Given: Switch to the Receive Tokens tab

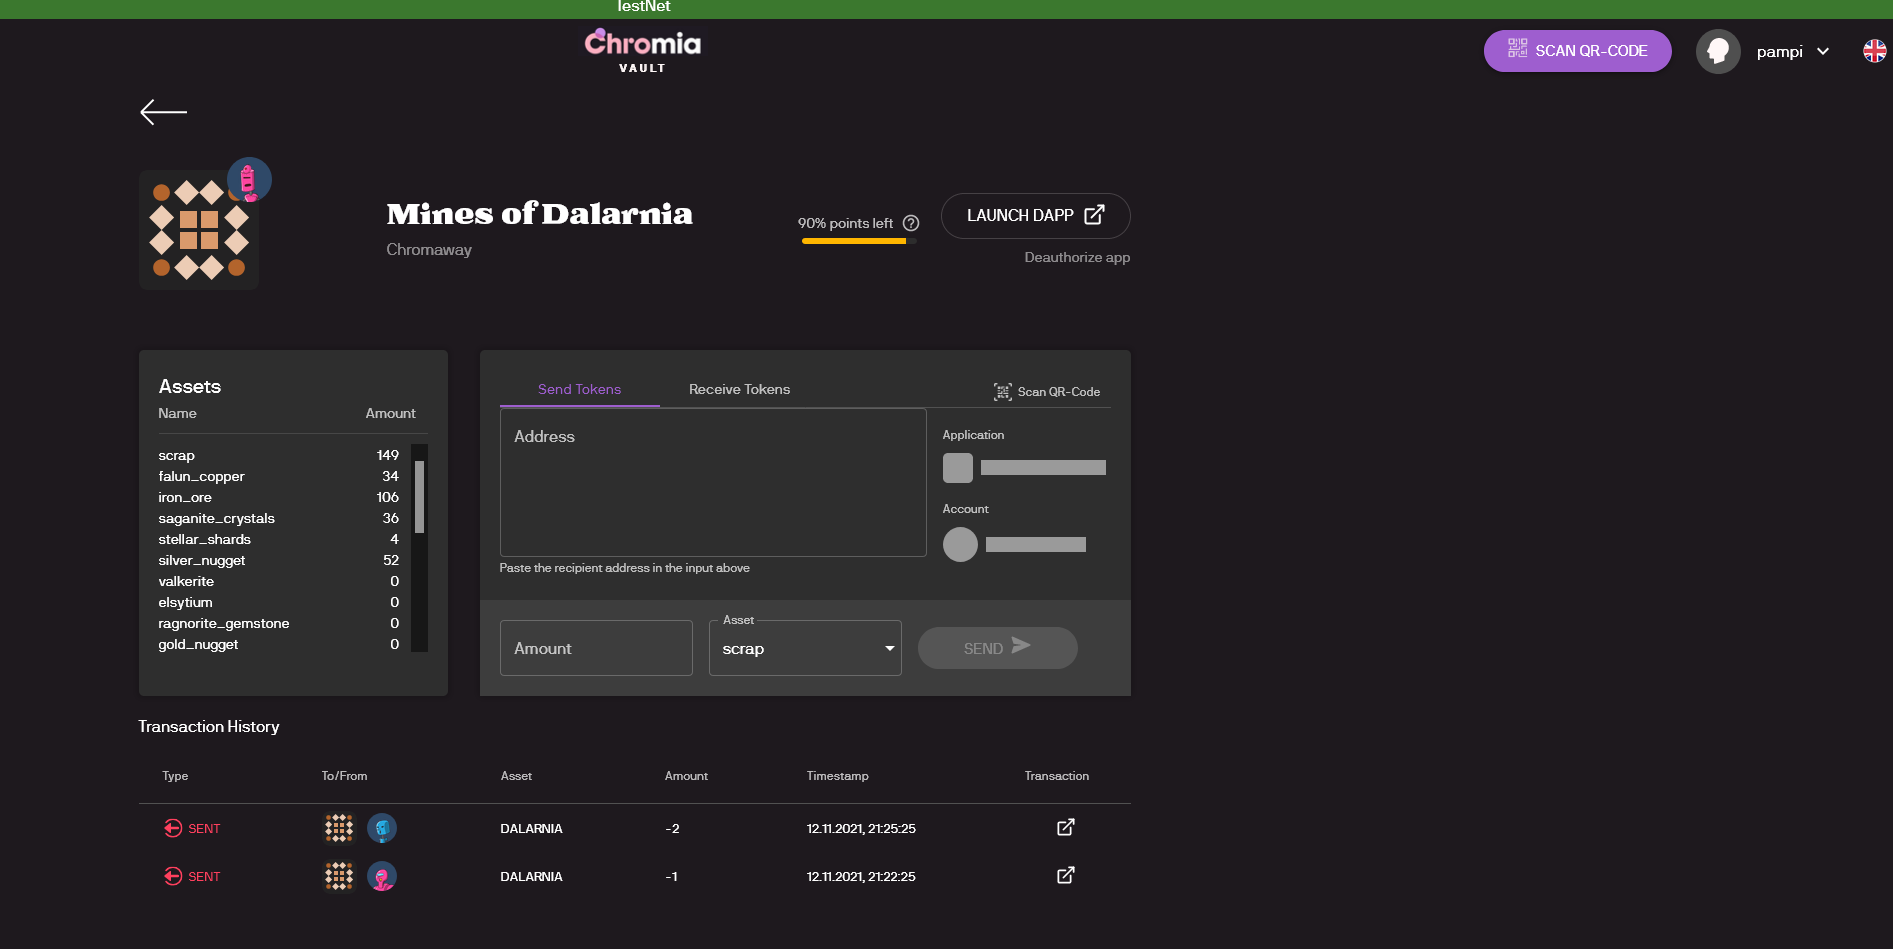Looking at the screenshot, I should [739, 389].
